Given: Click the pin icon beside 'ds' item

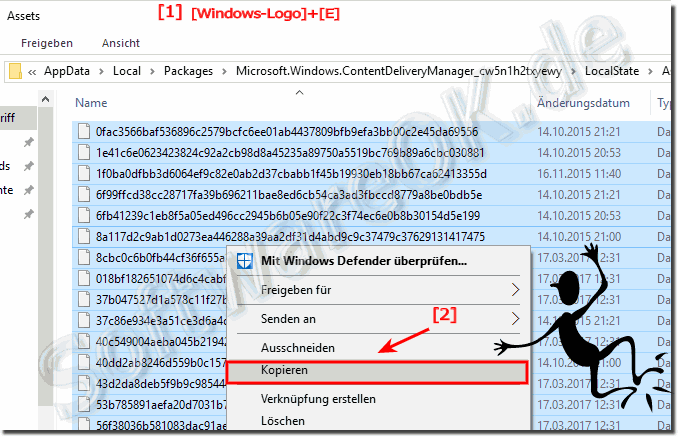Looking at the screenshot, I should (29, 166).
